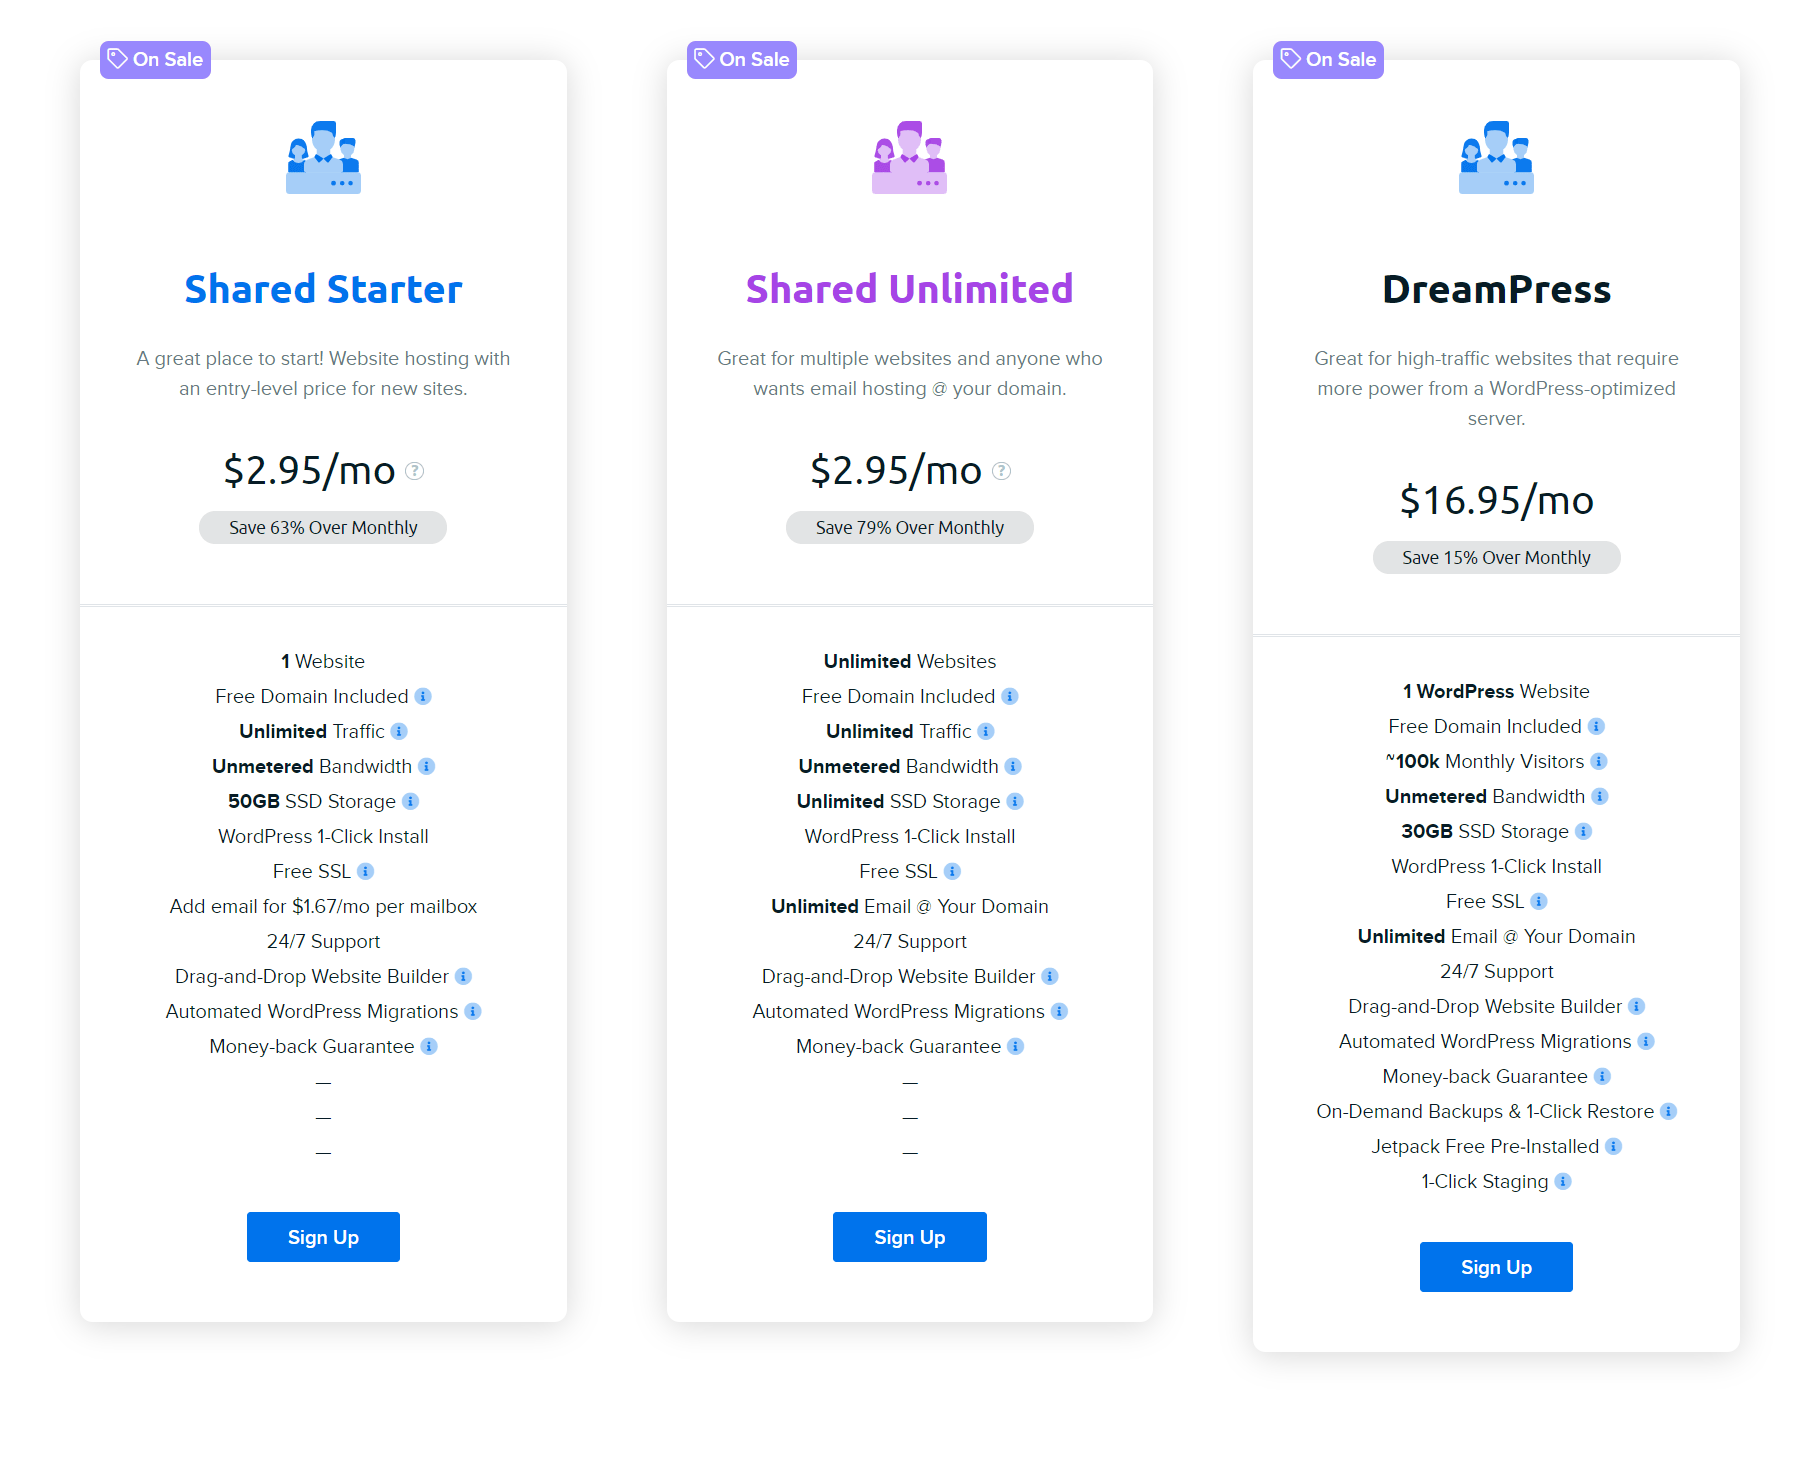Click the On Sale badge on Shared Starter
The image size is (1800, 1462).
tap(155, 60)
